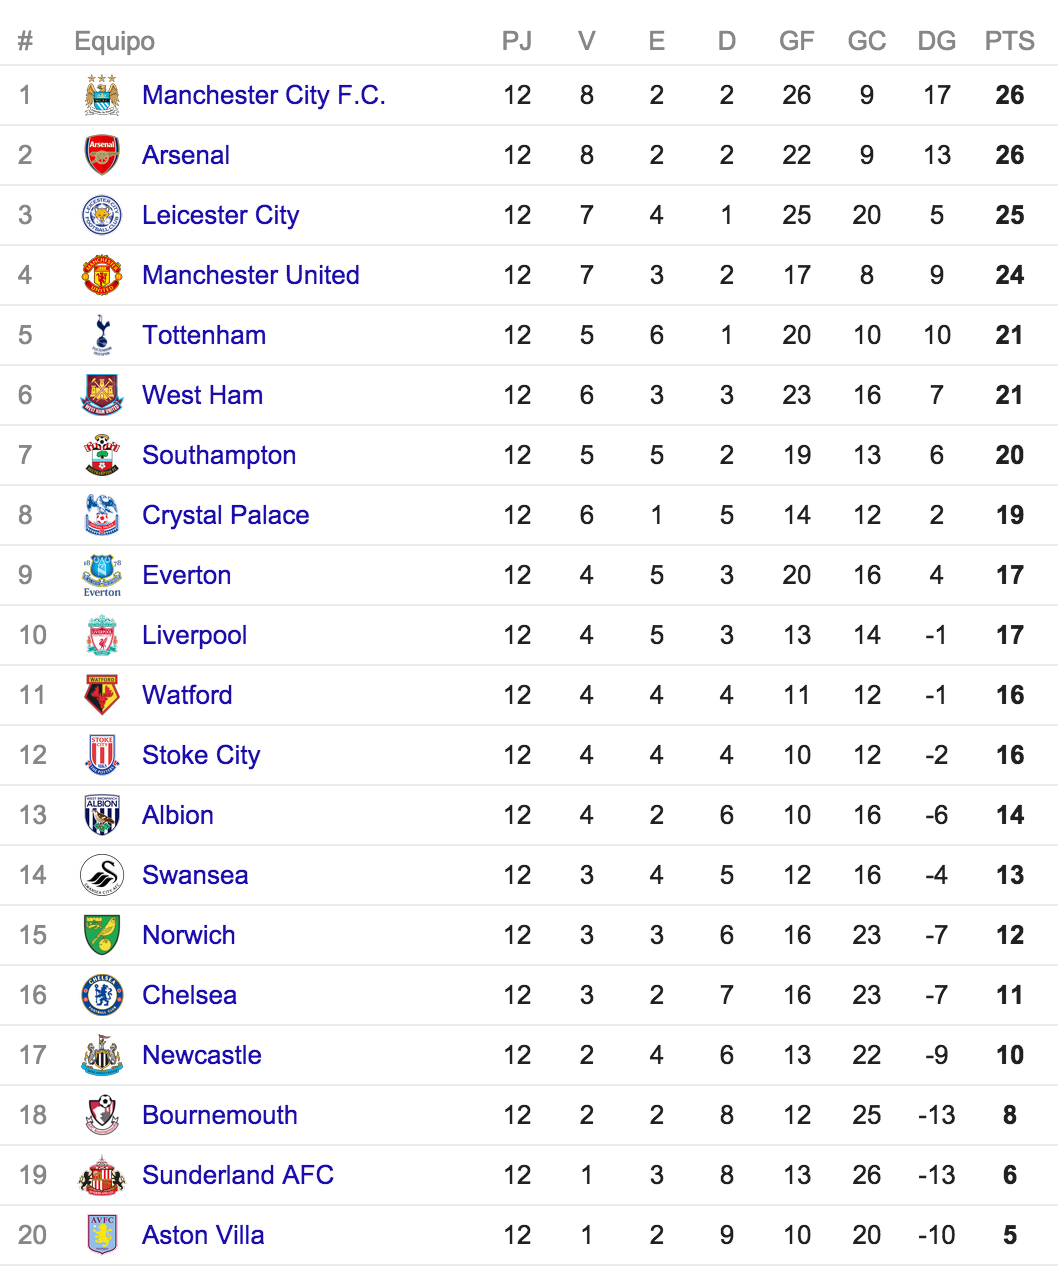Open the Crystal Palace team link

click(226, 515)
